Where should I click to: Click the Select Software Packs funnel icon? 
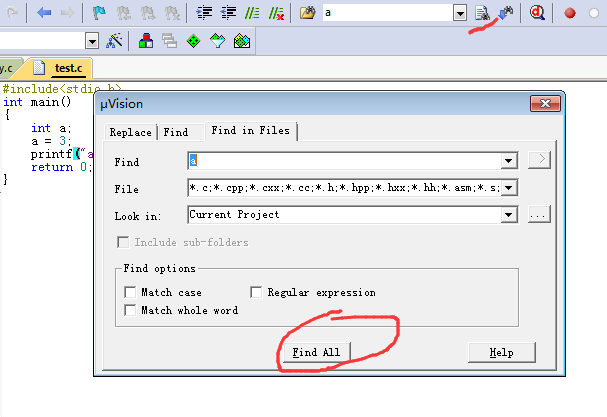[x=218, y=41]
